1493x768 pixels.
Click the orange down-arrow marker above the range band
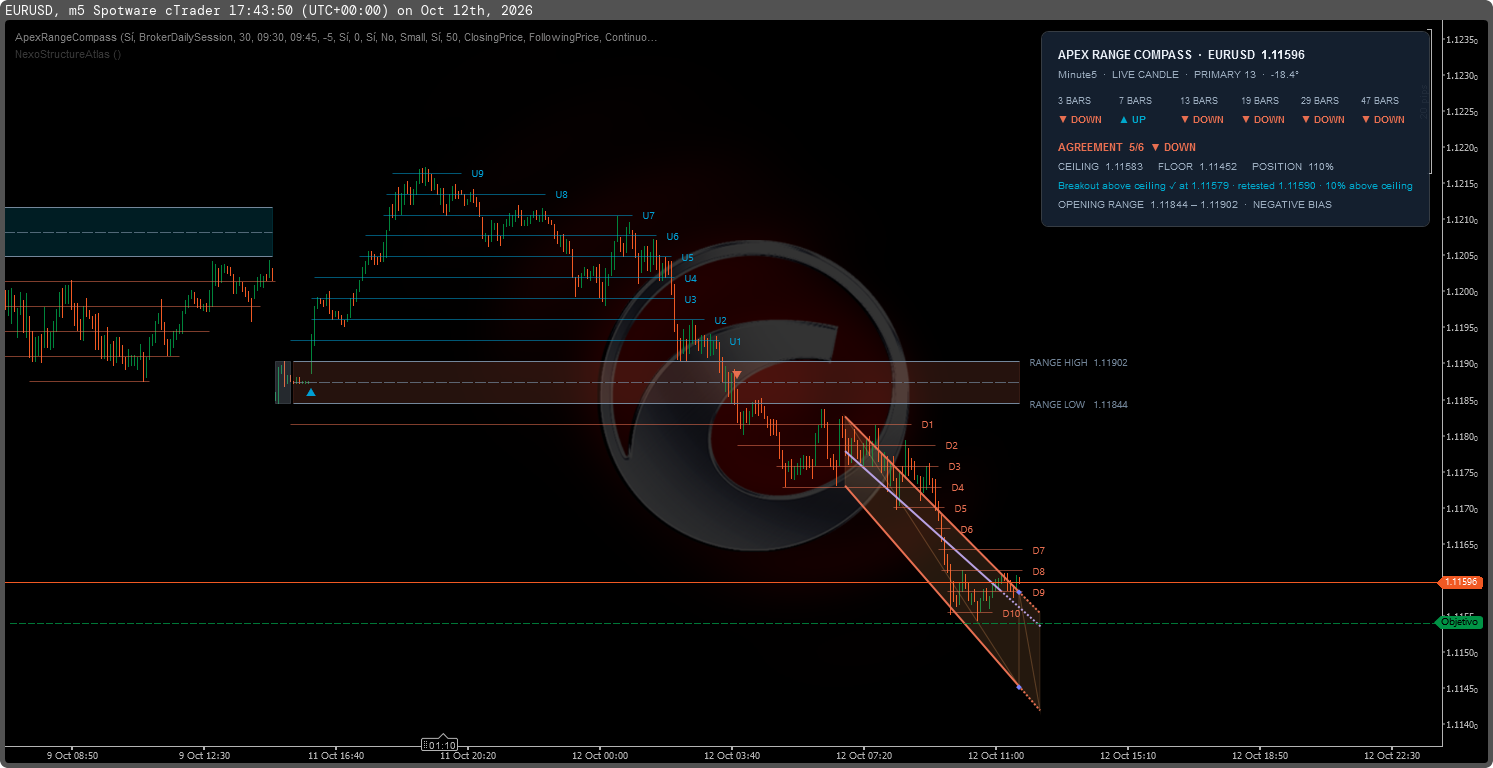737,375
